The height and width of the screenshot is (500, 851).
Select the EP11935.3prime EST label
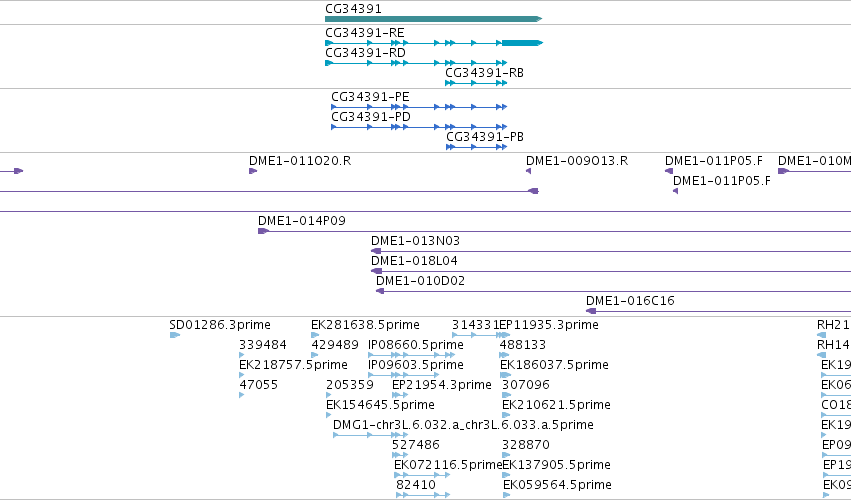tap(549, 325)
